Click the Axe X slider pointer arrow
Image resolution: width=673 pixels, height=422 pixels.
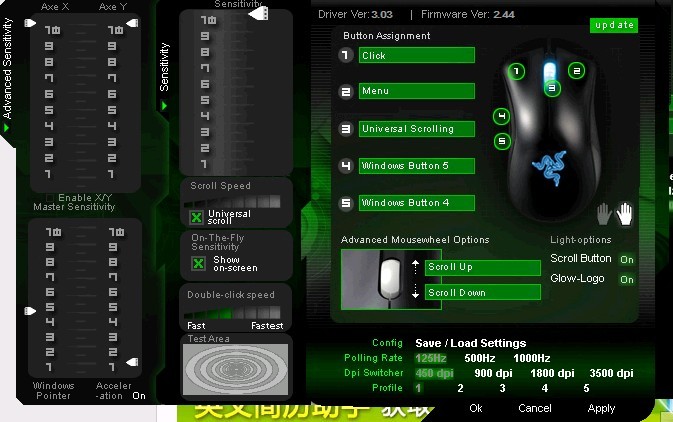(x=30, y=23)
